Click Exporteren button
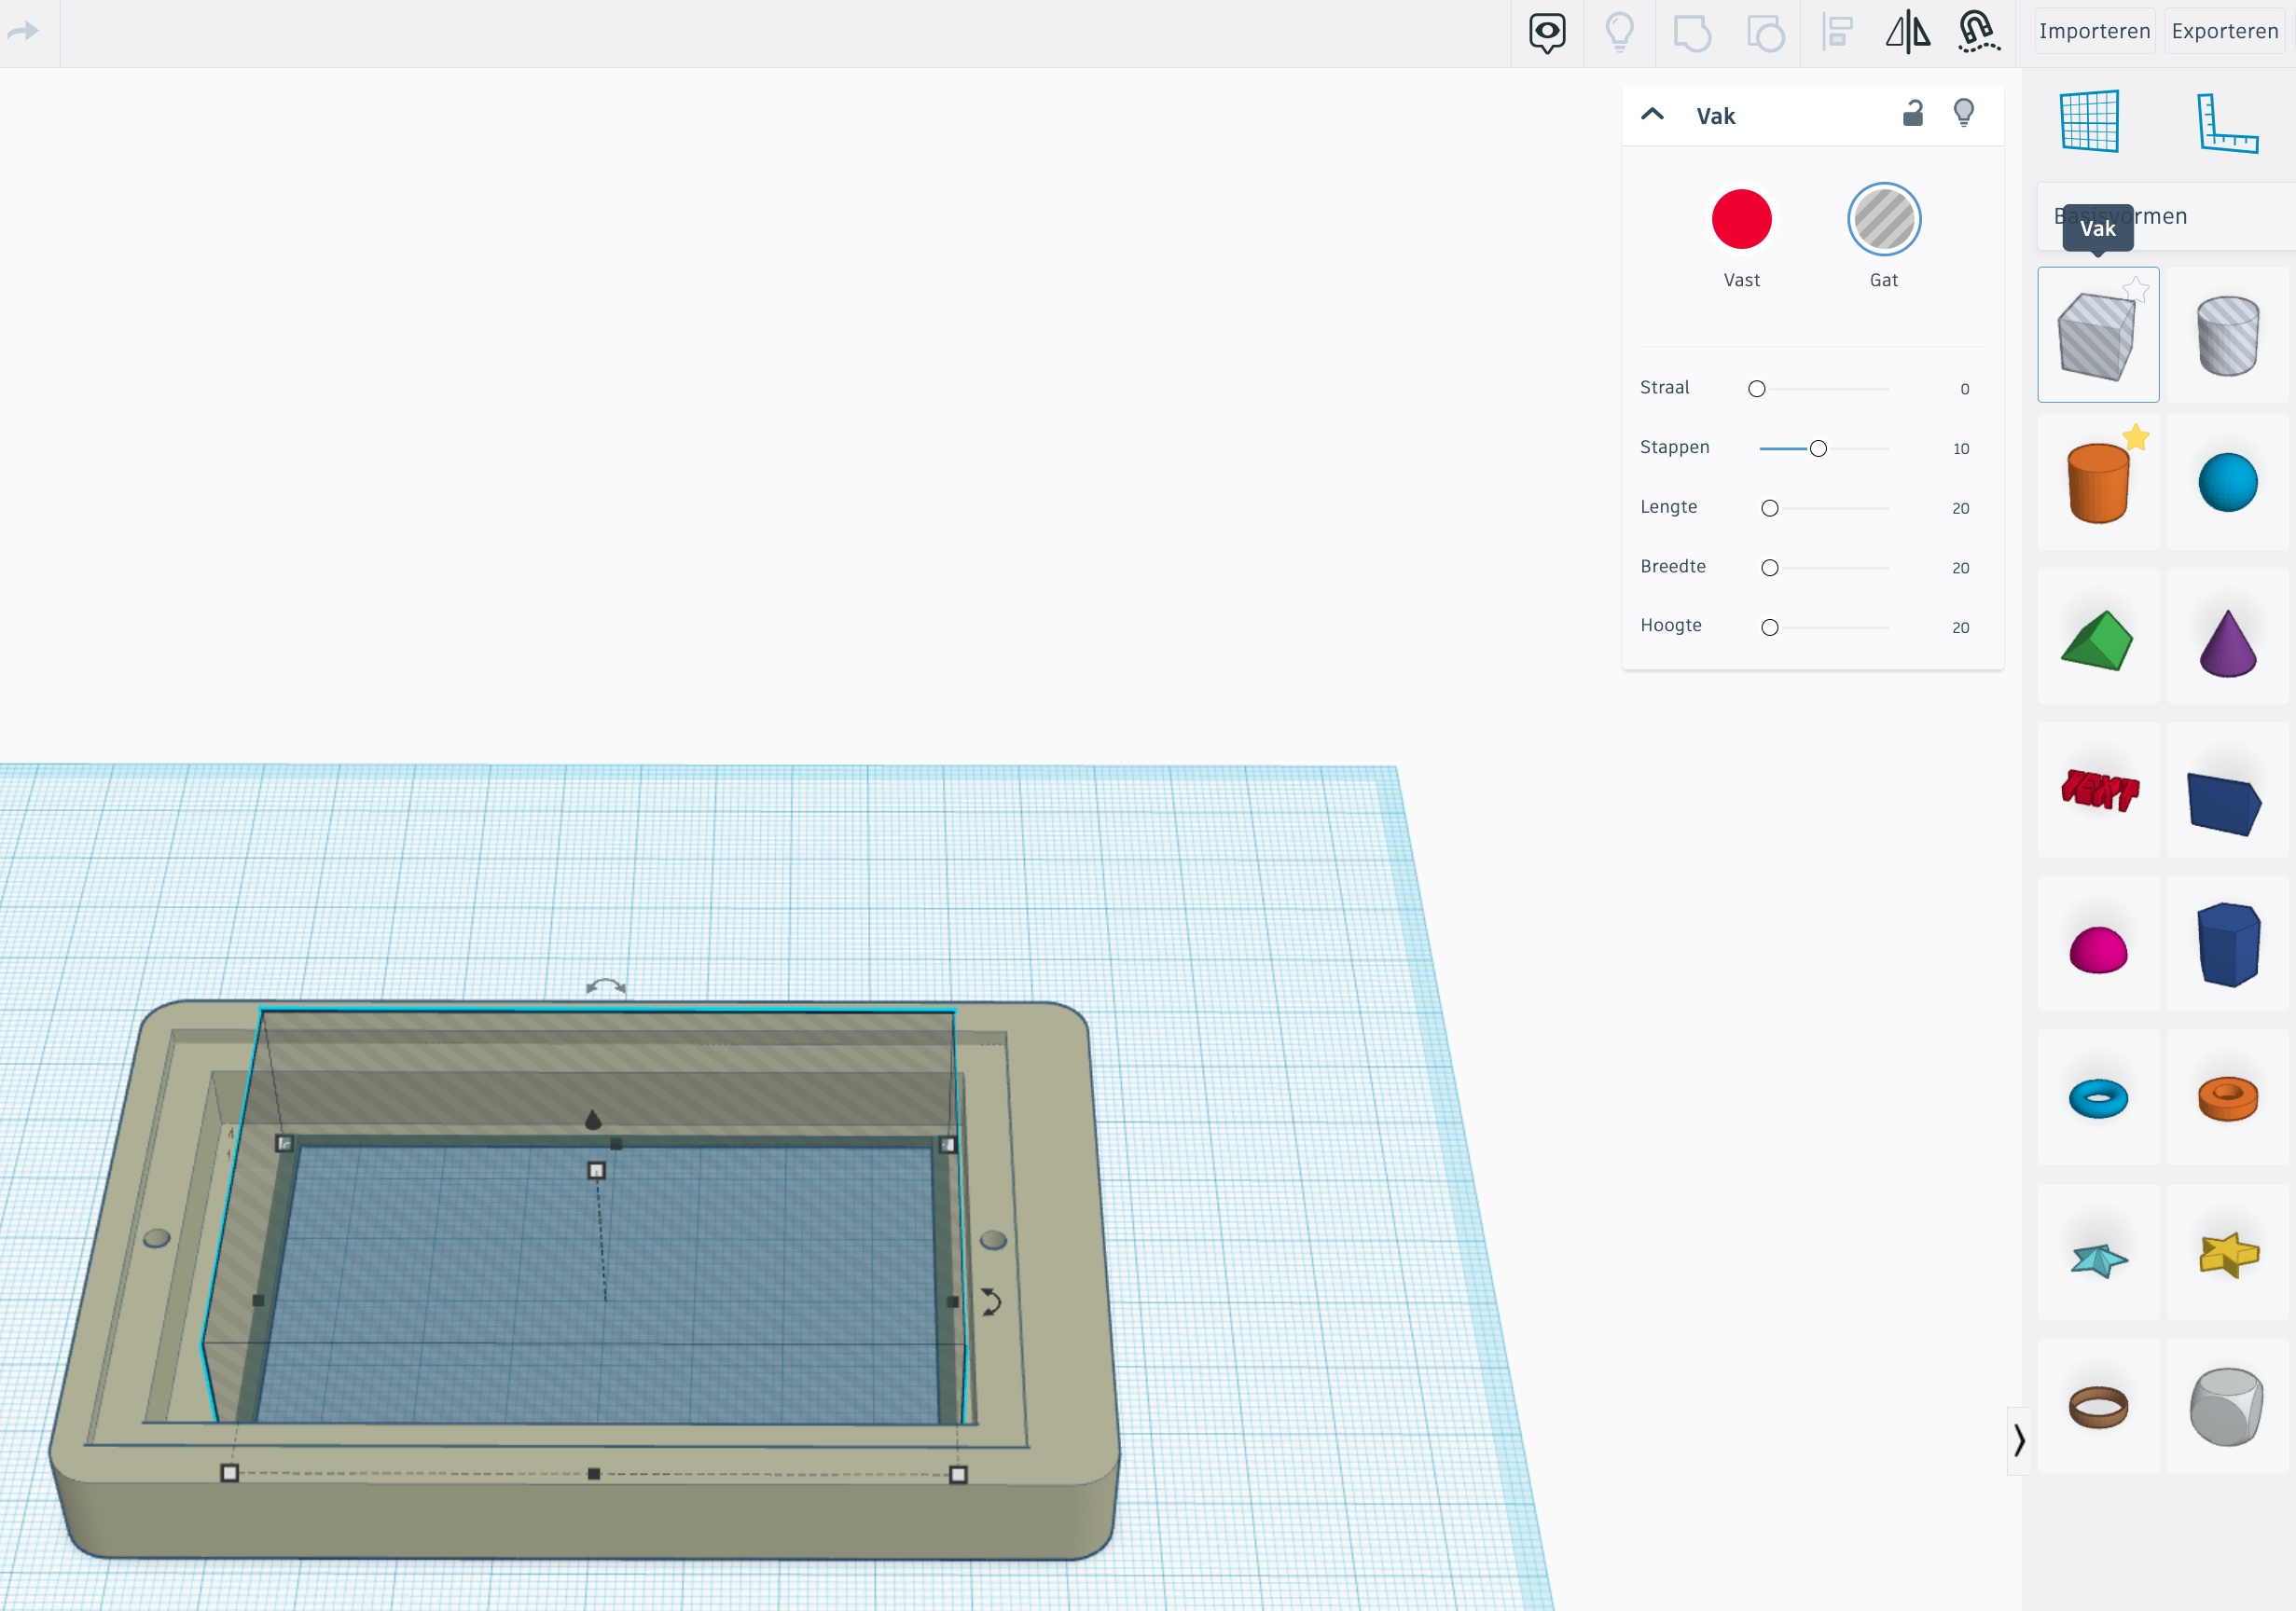This screenshot has width=2296, height=1611. tap(2224, 31)
